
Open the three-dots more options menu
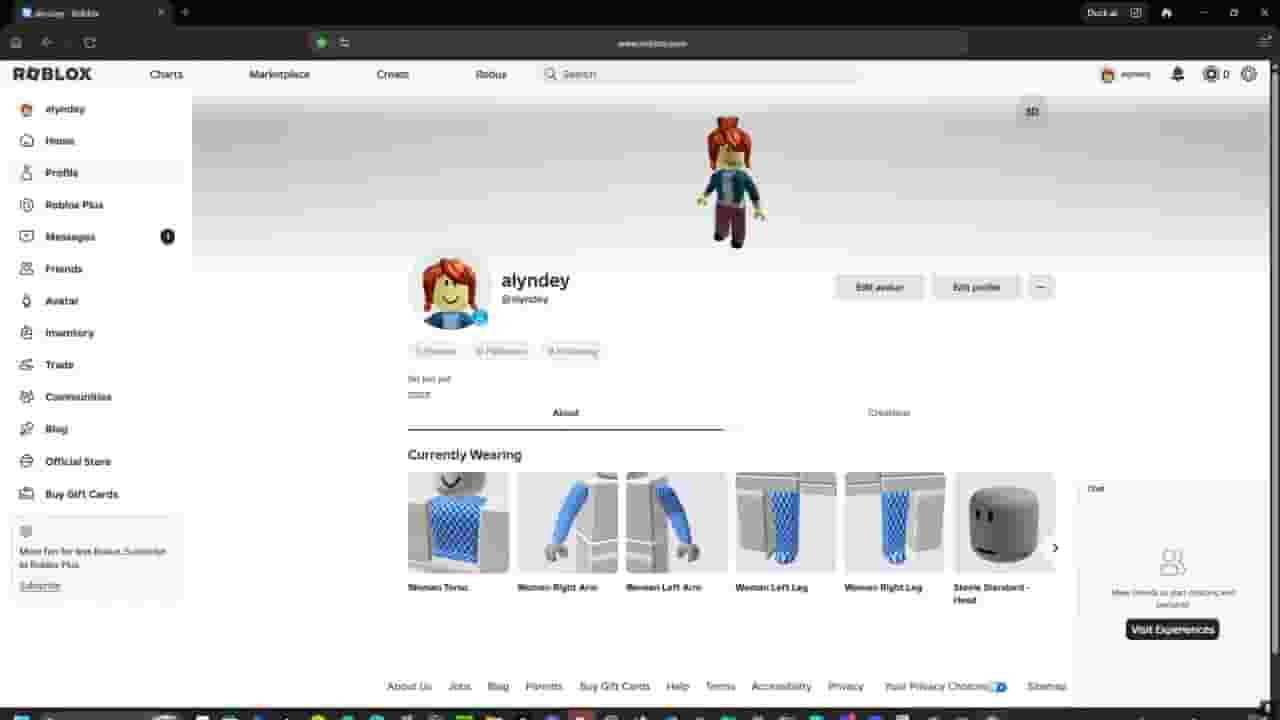(x=1041, y=287)
